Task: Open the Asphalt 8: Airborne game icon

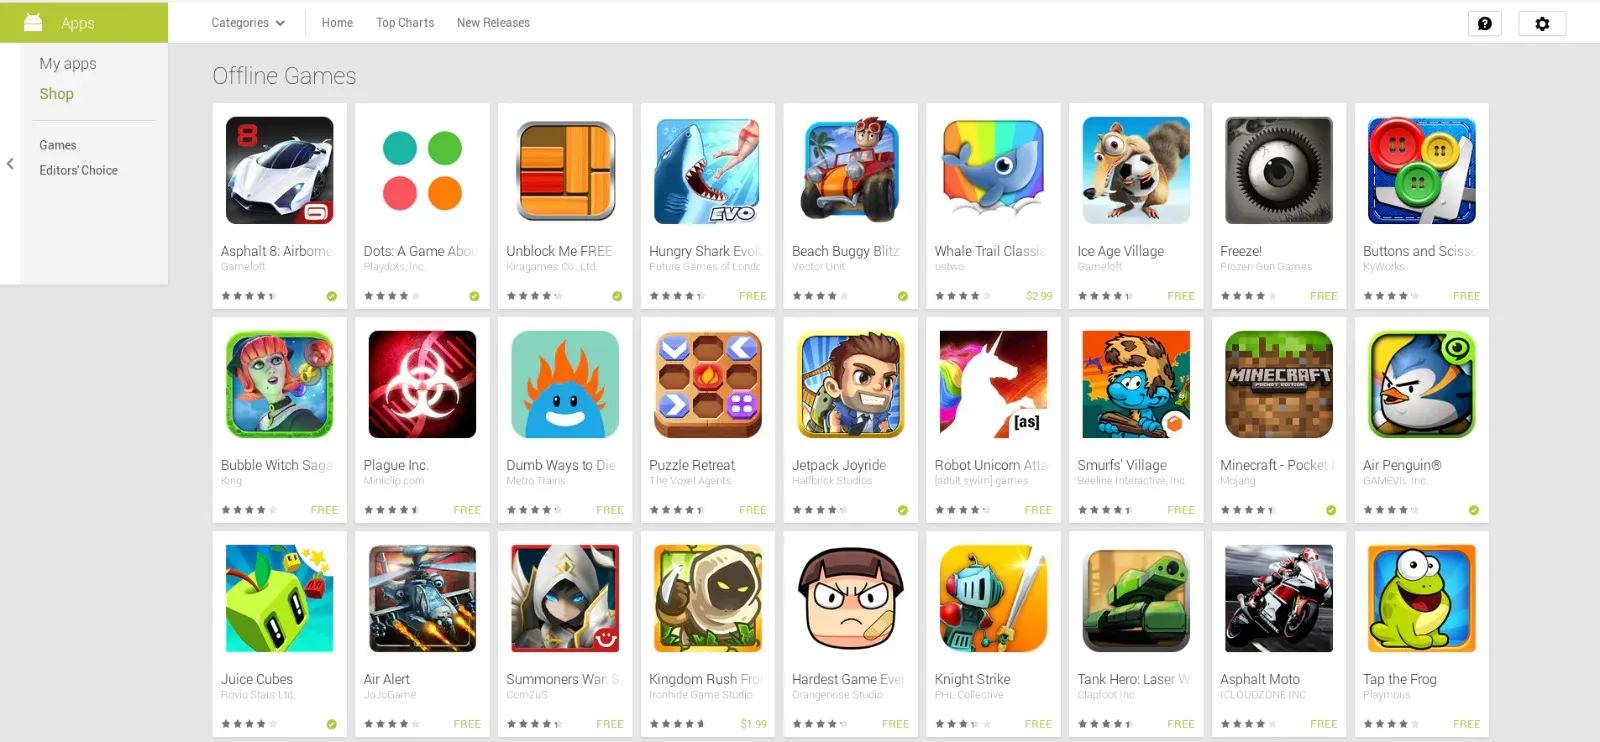Action: (279, 170)
